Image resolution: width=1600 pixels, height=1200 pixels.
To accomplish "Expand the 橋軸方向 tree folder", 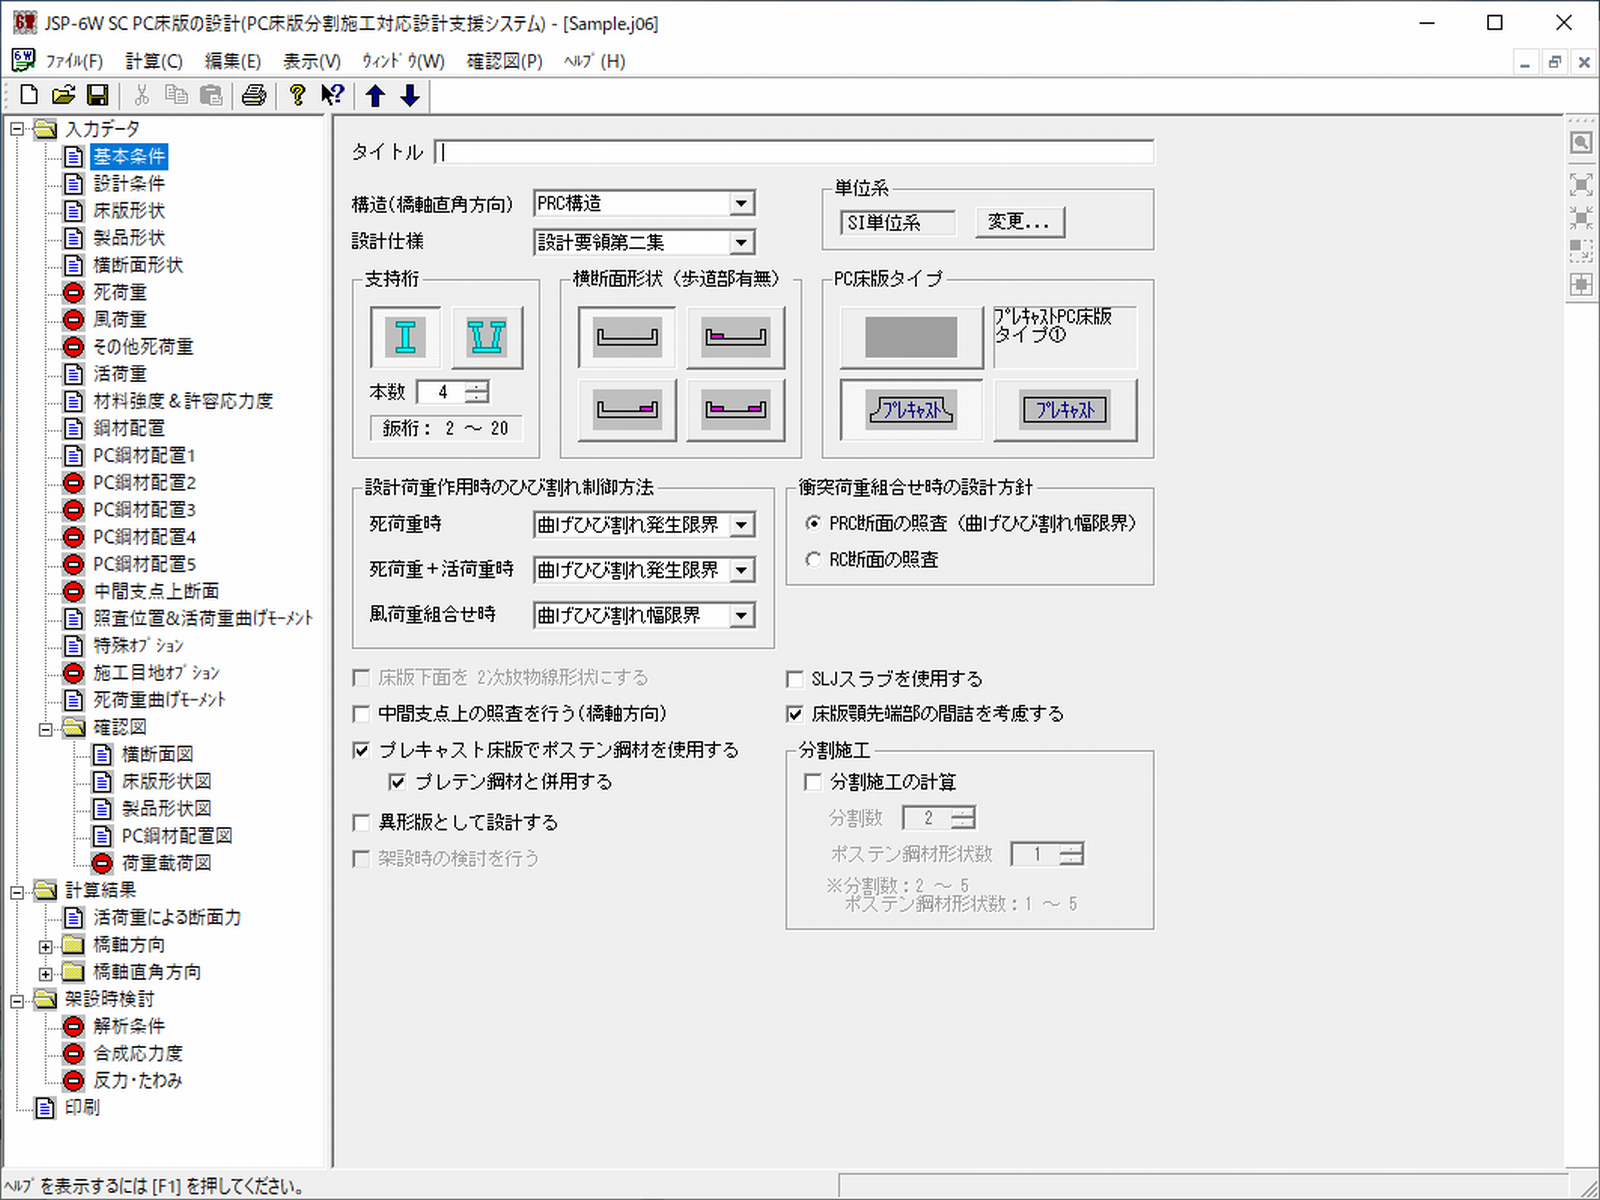I will tap(46, 946).
